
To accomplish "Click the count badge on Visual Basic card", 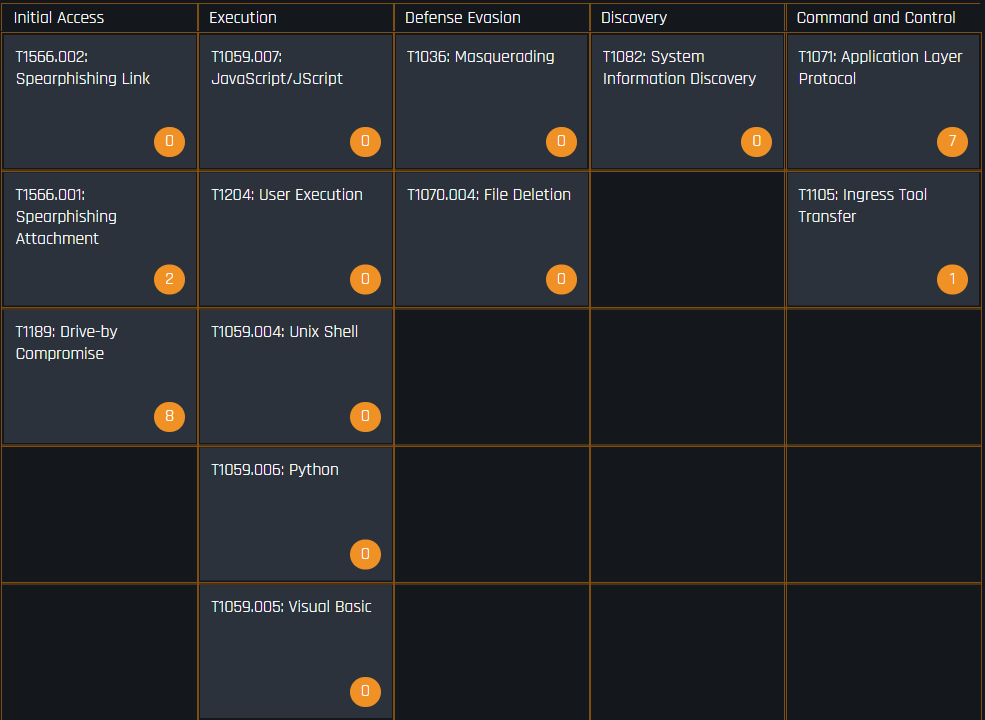I will pyautogui.click(x=365, y=692).
